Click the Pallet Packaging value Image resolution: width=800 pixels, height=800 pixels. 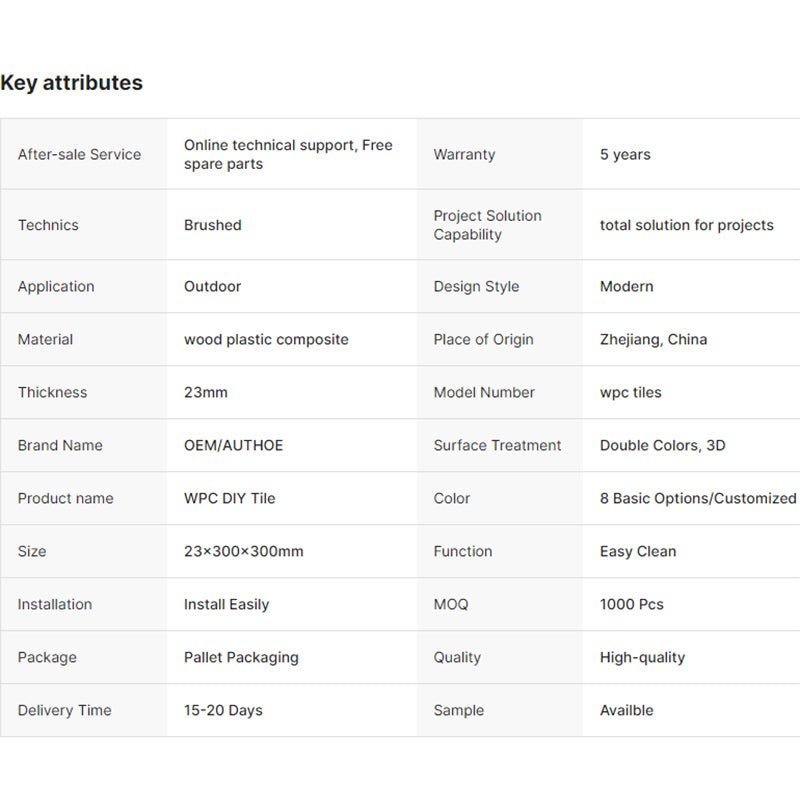[241, 657]
